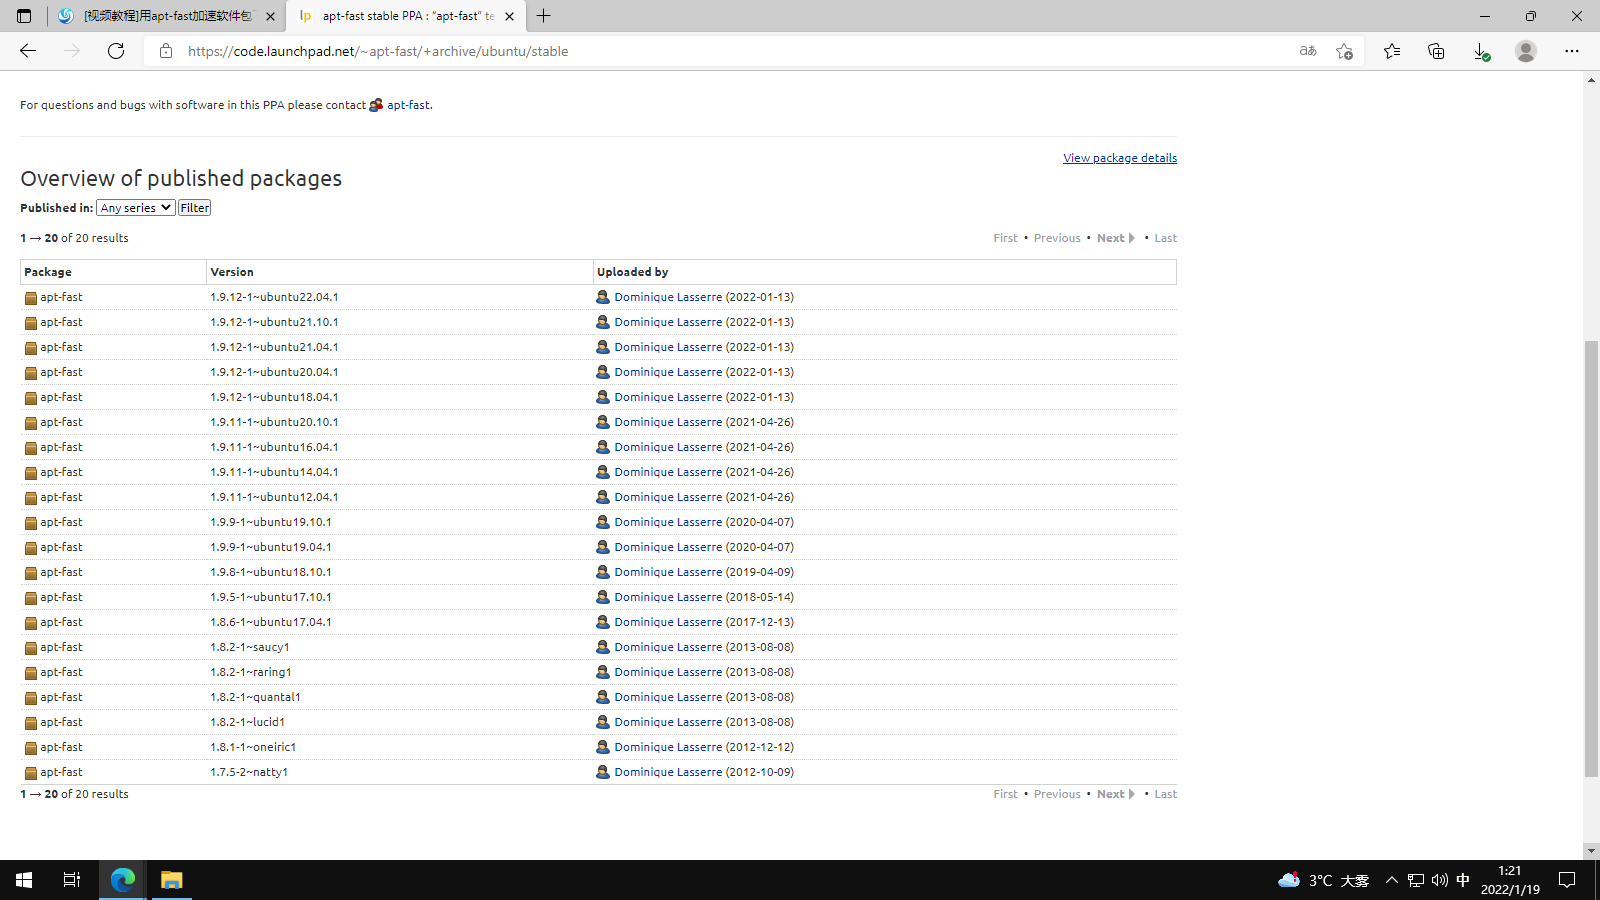Image resolution: width=1600 pixels, height=900 pixels.
Task: Go back to the previous page
Action: (x=28, y=51)
